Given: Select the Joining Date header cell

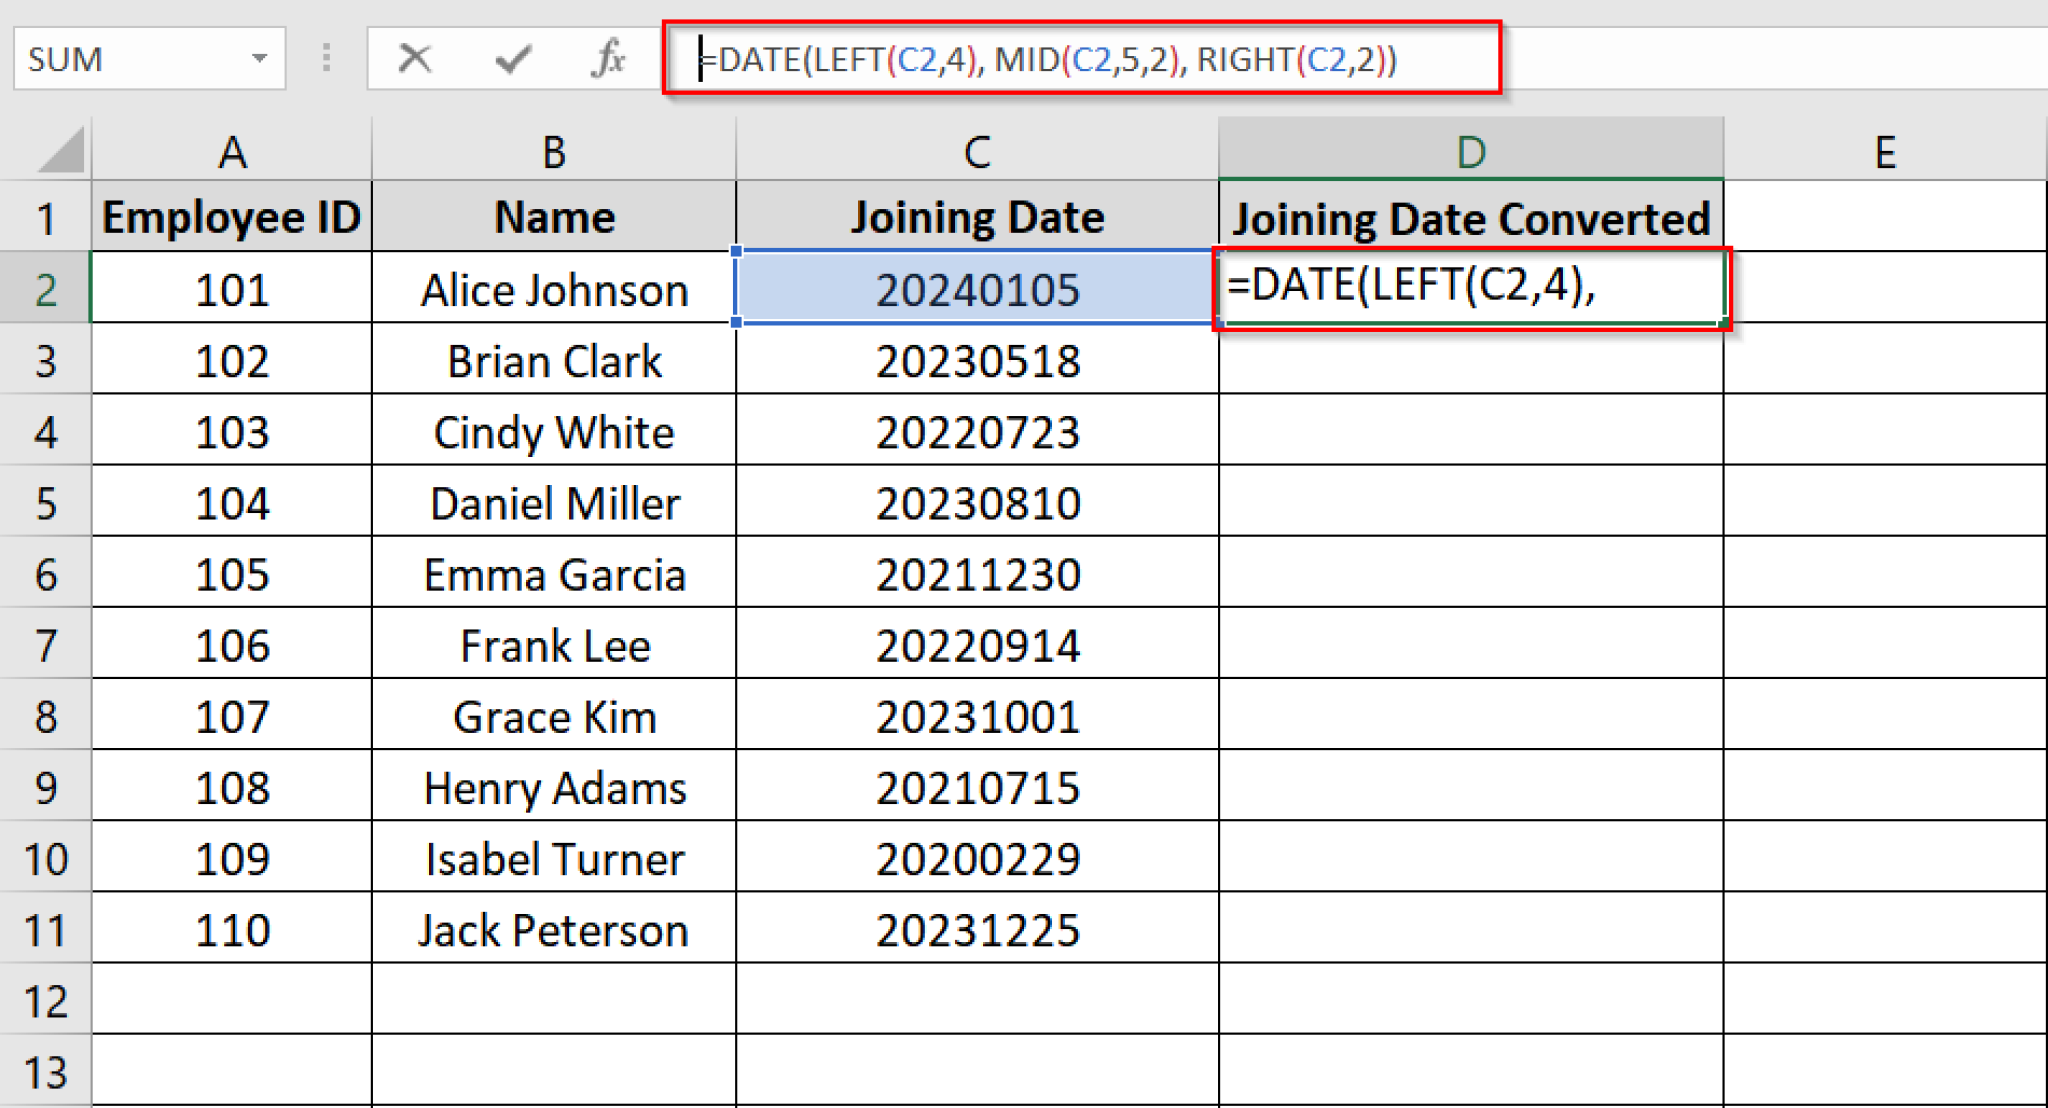Looking at the screenshot, I should (977, 215).
